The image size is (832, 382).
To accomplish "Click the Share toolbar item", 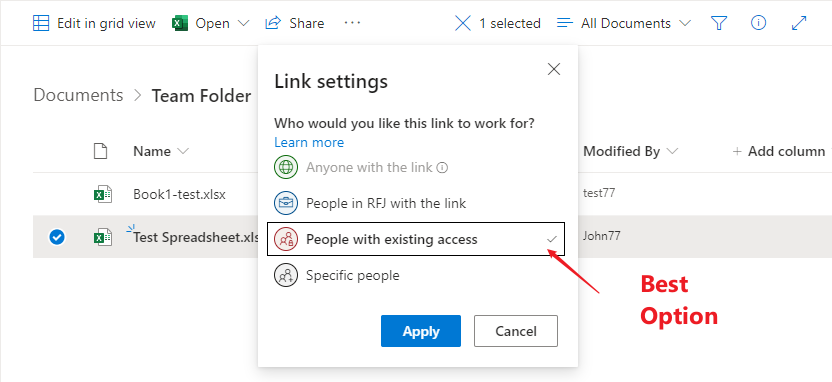I will click(294, 23).
